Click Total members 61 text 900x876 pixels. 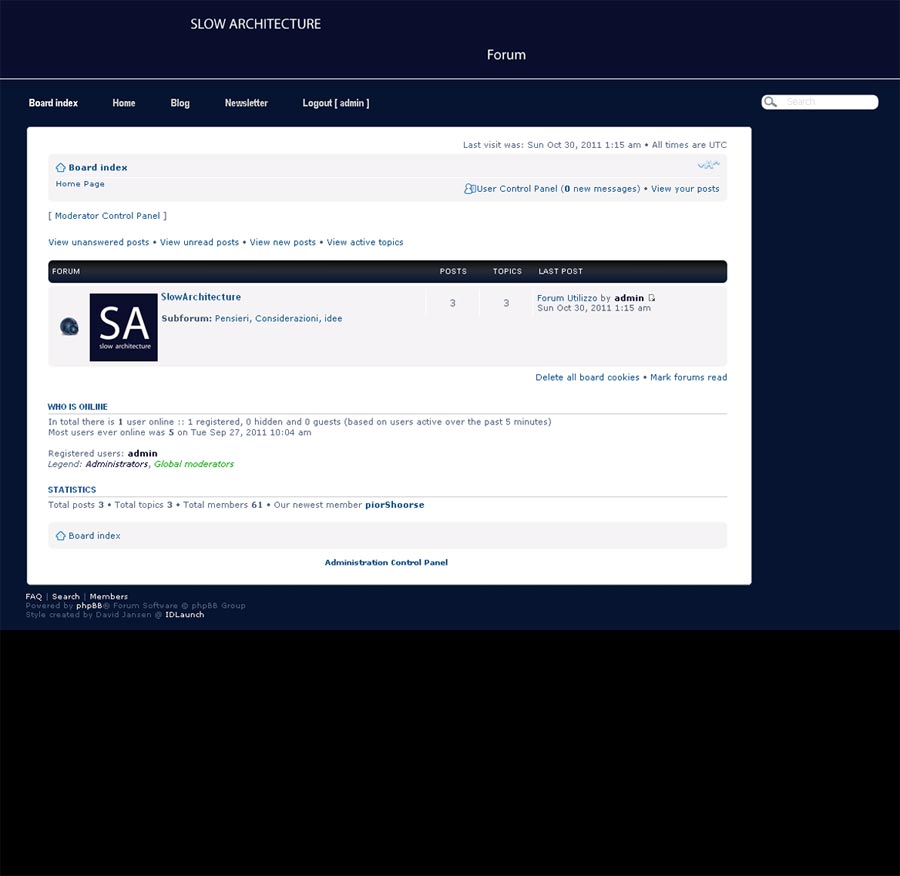click(x=223, y=505)
